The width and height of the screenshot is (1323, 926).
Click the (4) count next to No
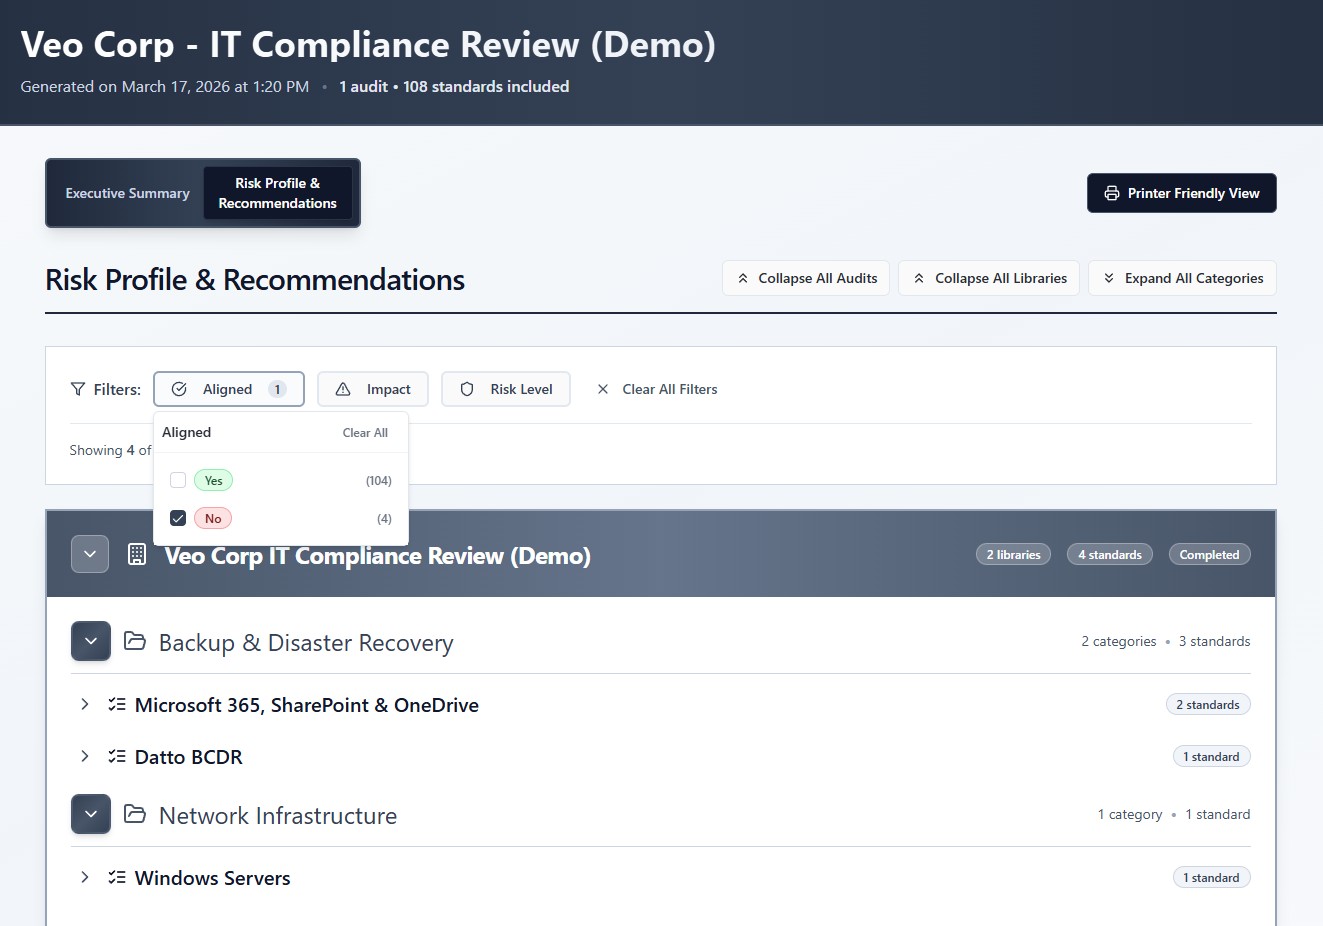coord(384,518)
